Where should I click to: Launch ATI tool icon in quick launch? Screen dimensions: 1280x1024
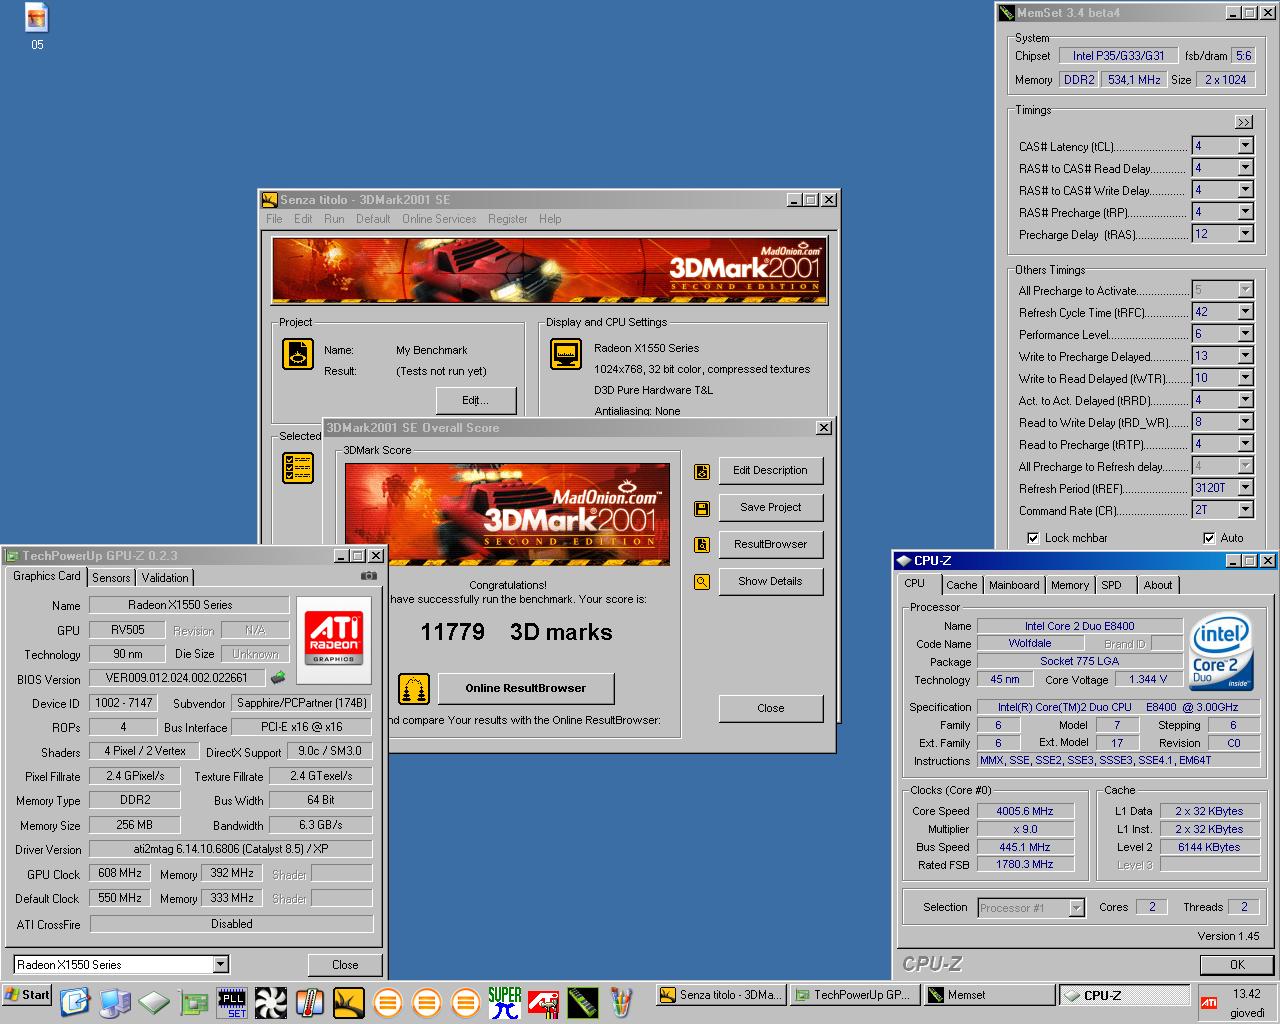click(x=543, y=1002)
